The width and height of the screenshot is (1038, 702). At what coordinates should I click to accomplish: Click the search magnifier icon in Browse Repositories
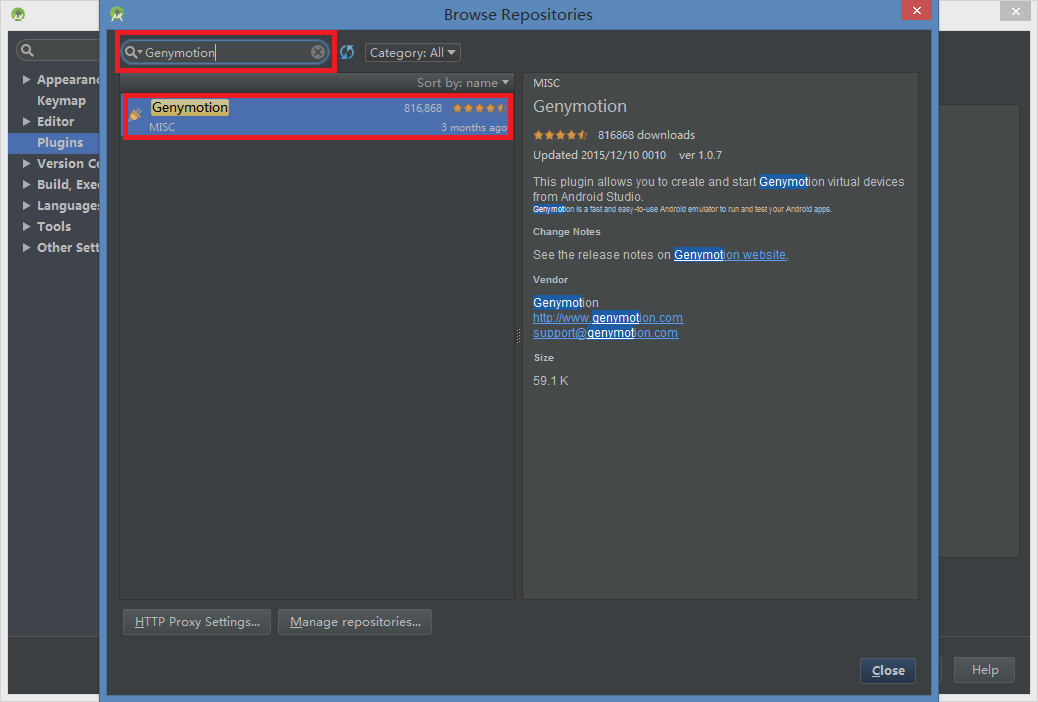pos(133,52)
